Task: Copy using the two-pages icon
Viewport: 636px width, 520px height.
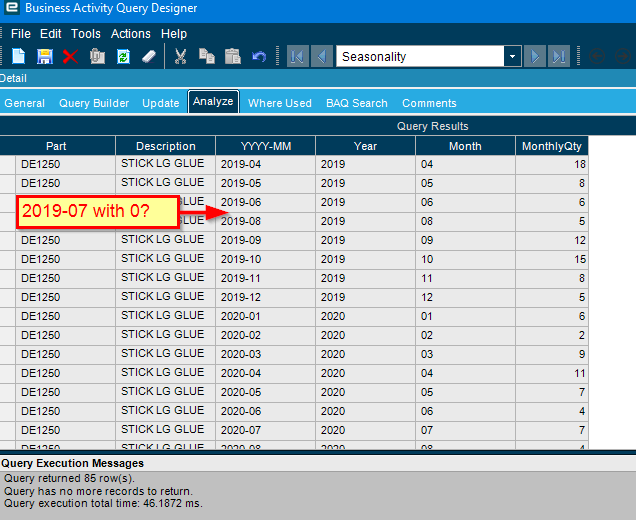Action: [x=207, y=56]
